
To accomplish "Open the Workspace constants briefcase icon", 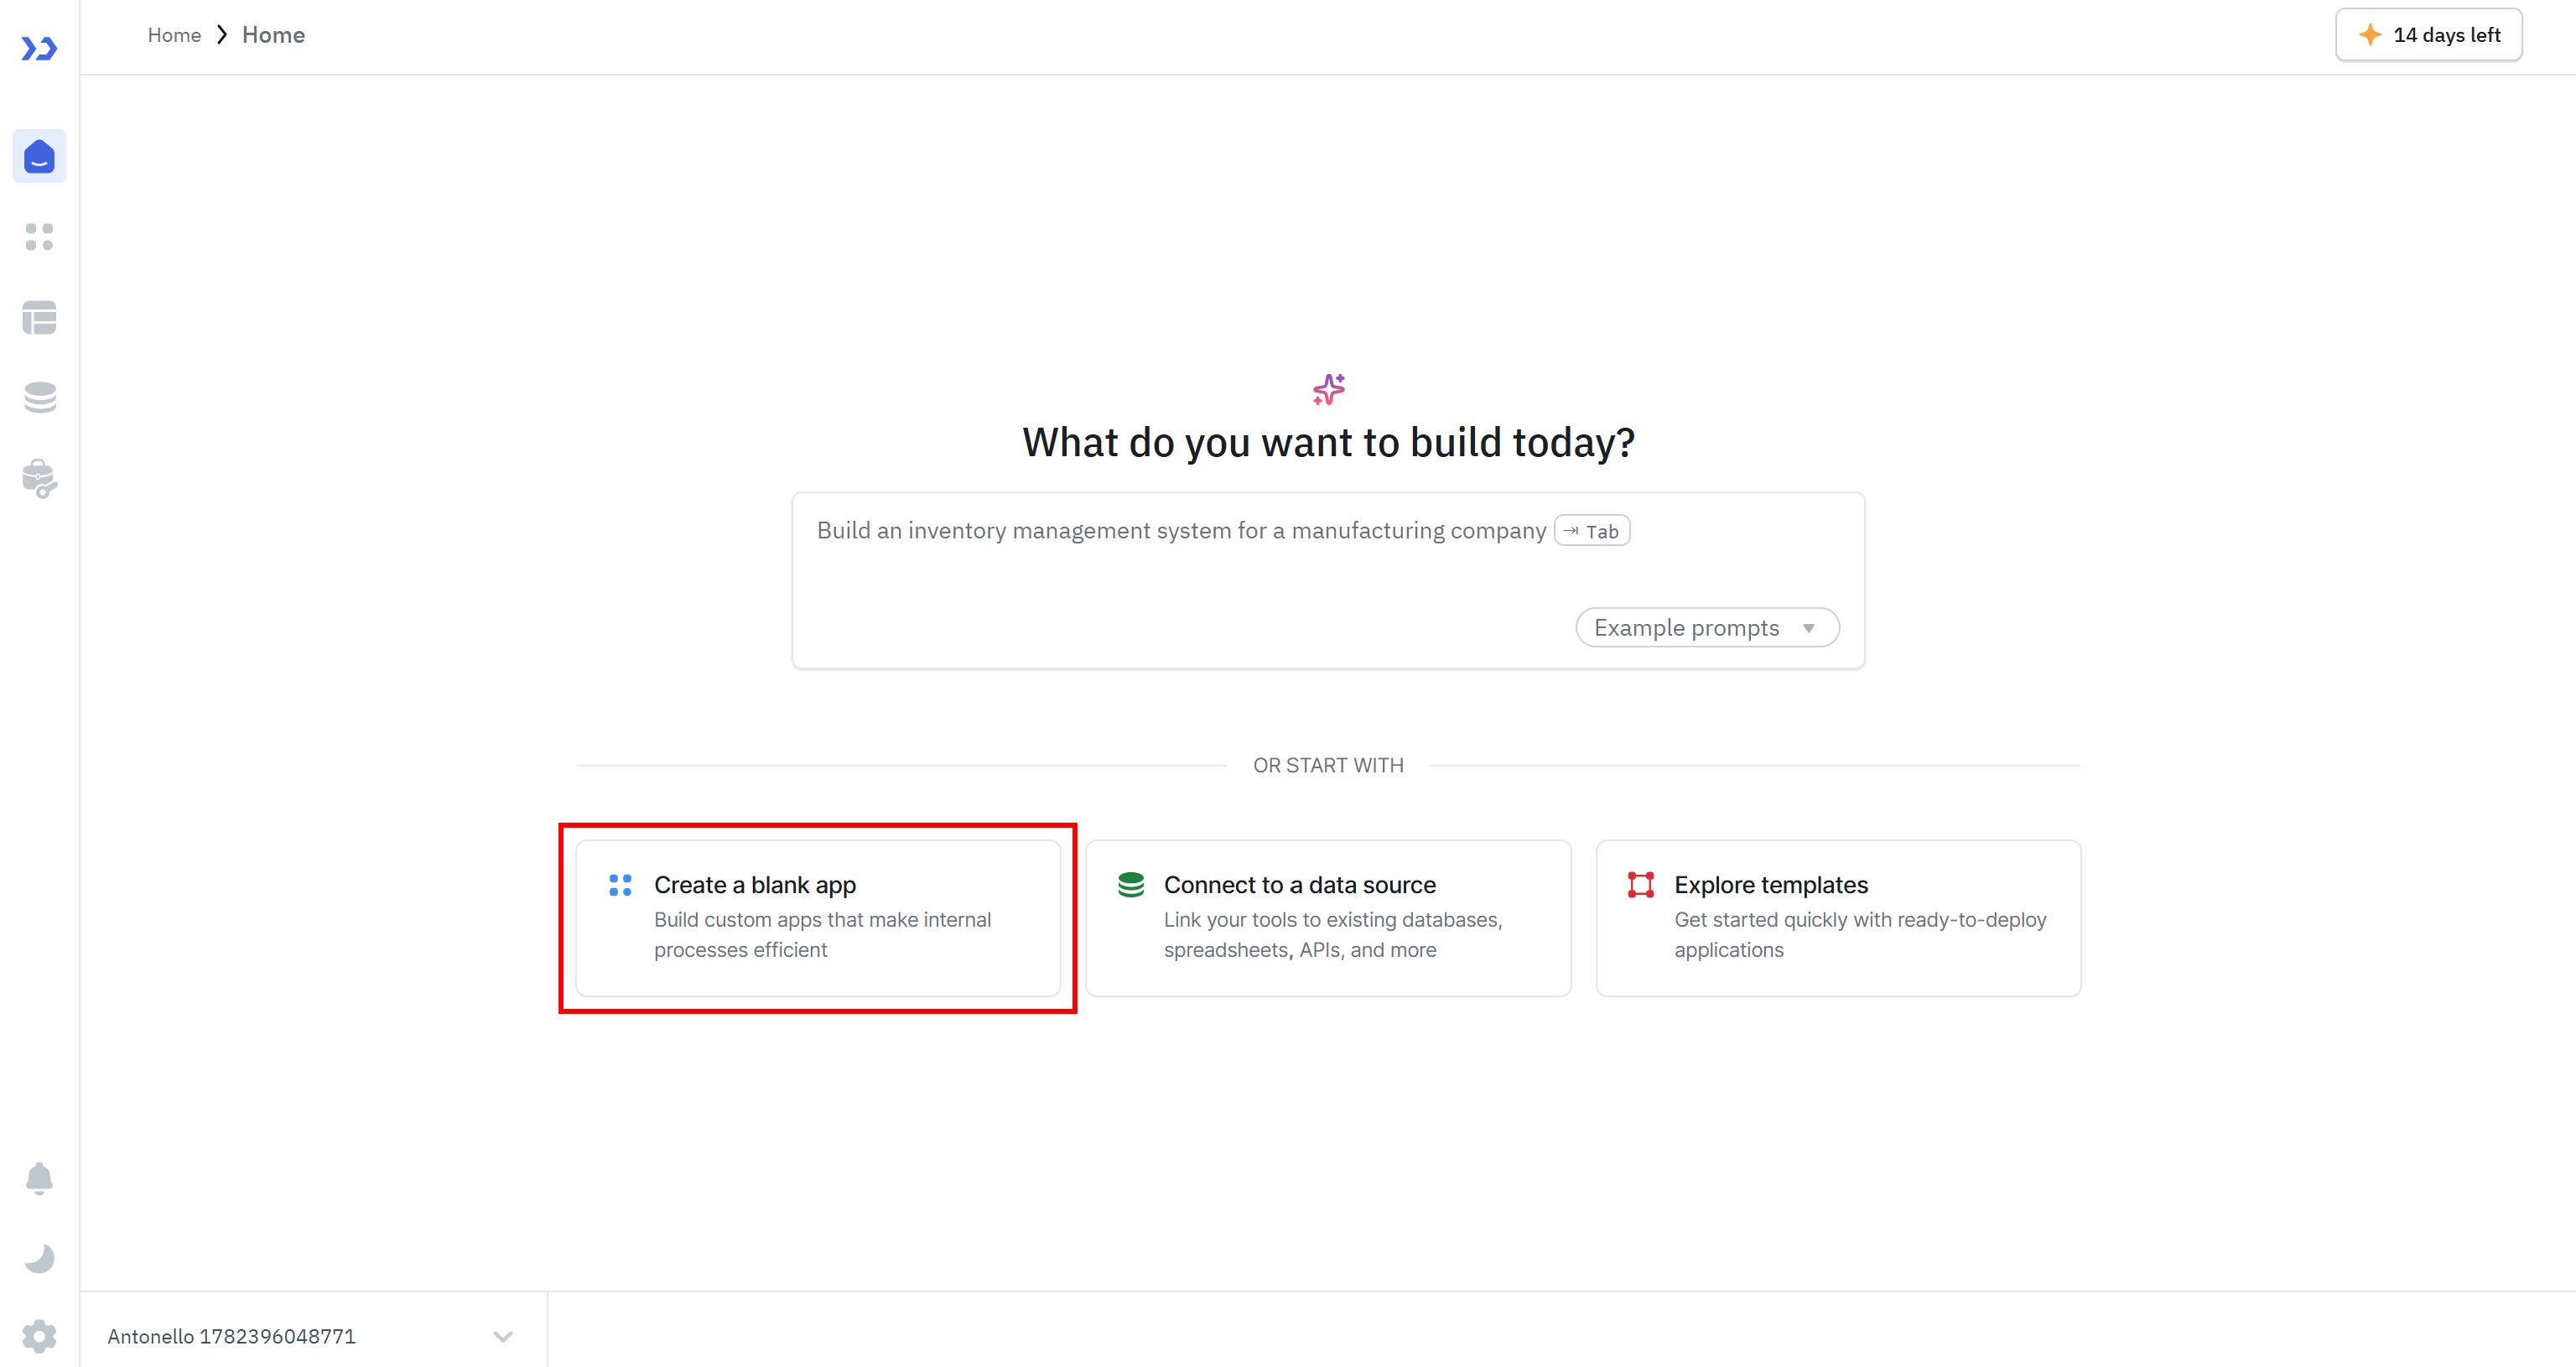I will point(39,479).
